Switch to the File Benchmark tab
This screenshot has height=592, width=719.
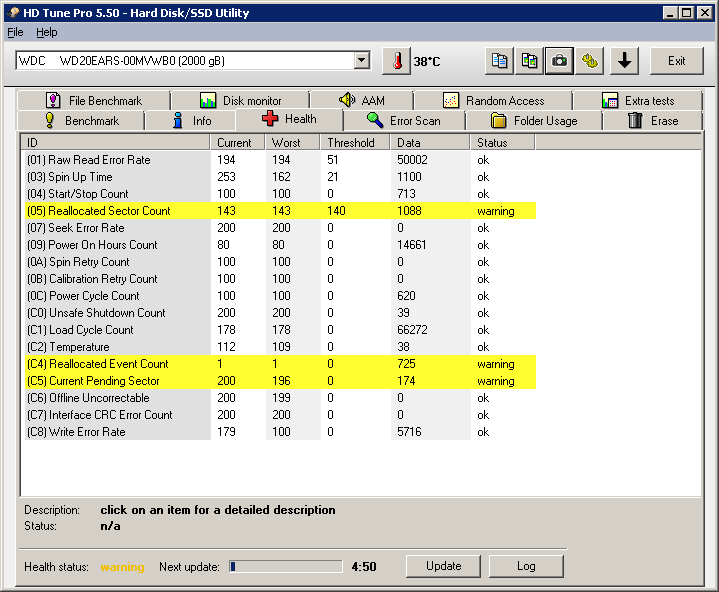coord(94,100)
